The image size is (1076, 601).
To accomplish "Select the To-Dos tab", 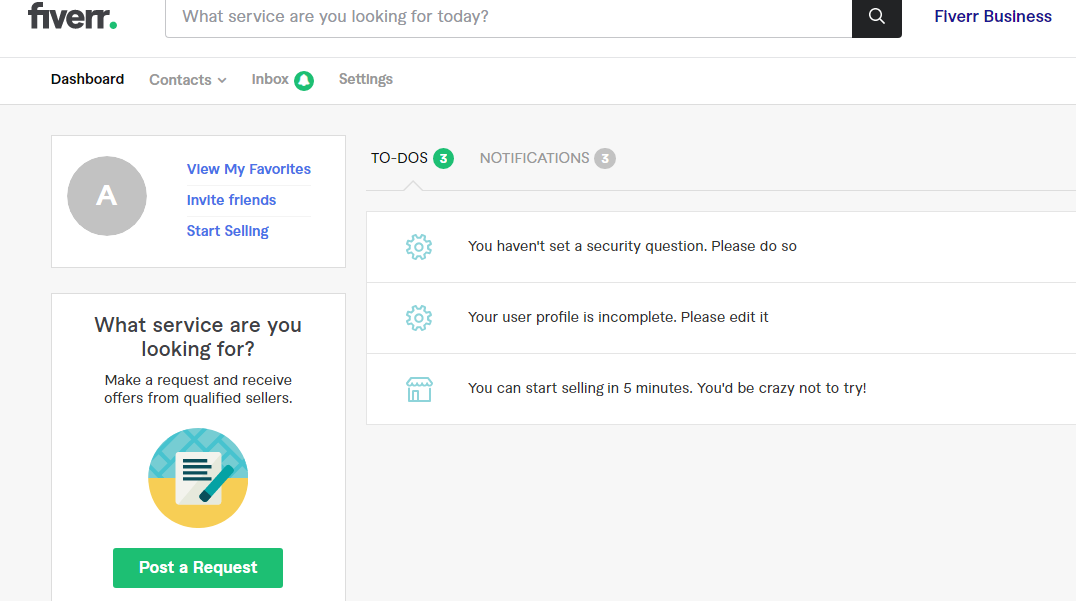I will (411, 158).
